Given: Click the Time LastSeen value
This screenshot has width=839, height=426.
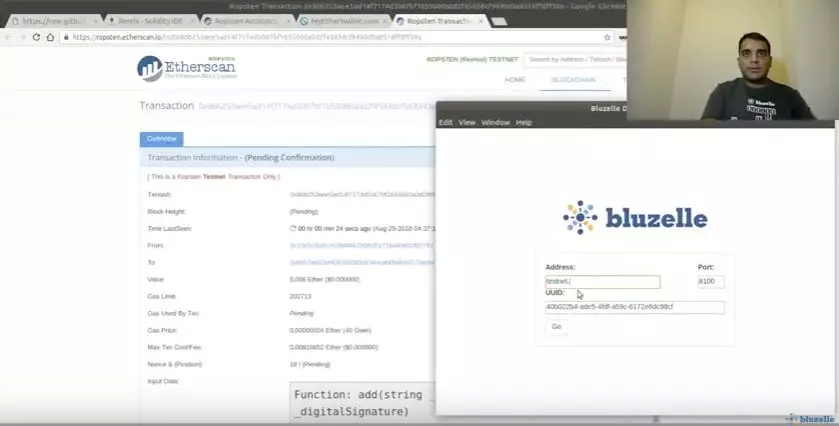Looking at the screenshot, I should [362, 229].
